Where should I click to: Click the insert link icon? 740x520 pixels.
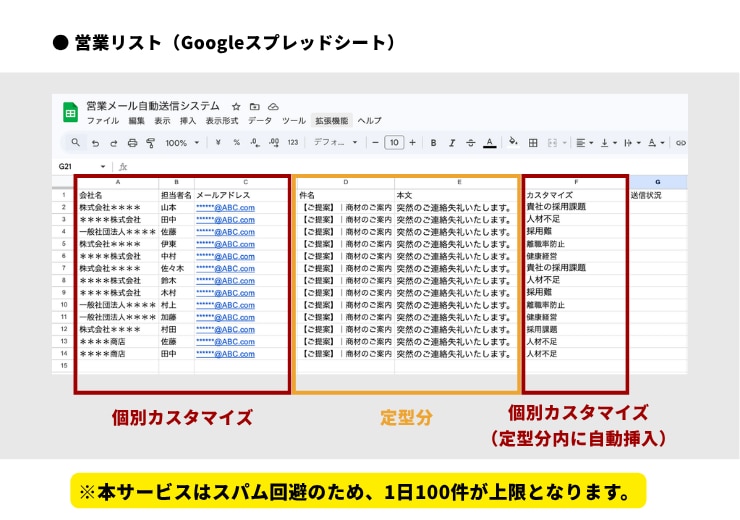coord(681,143)
